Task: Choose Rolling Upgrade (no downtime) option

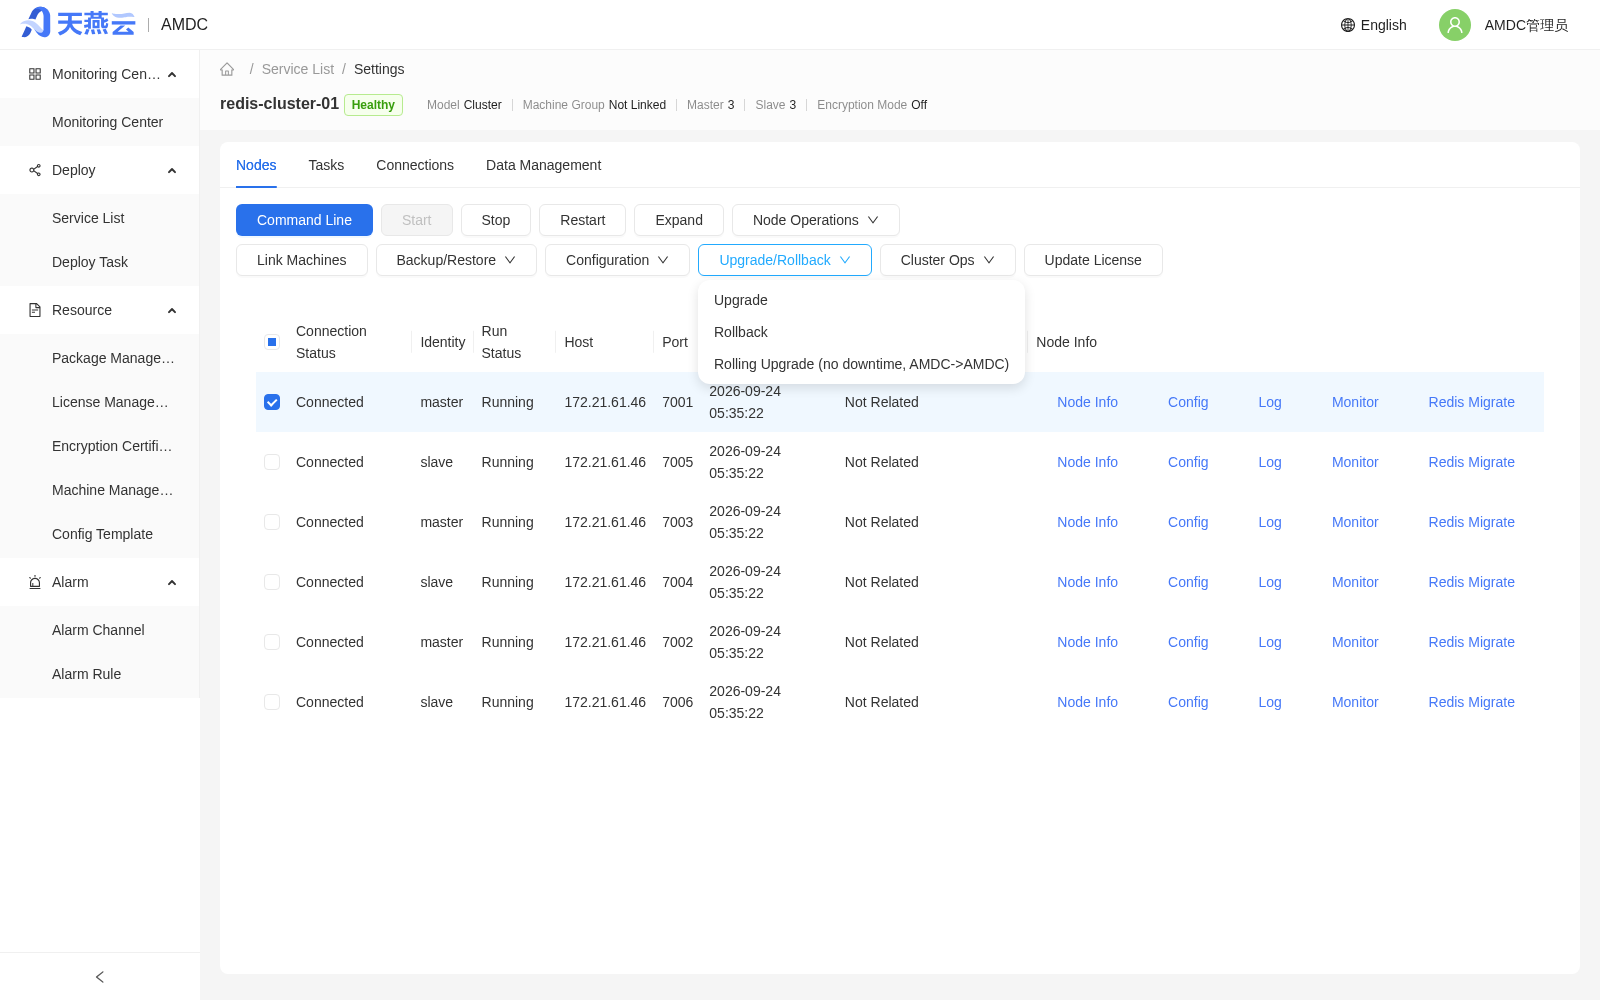Action: click(x=861, y=364)
